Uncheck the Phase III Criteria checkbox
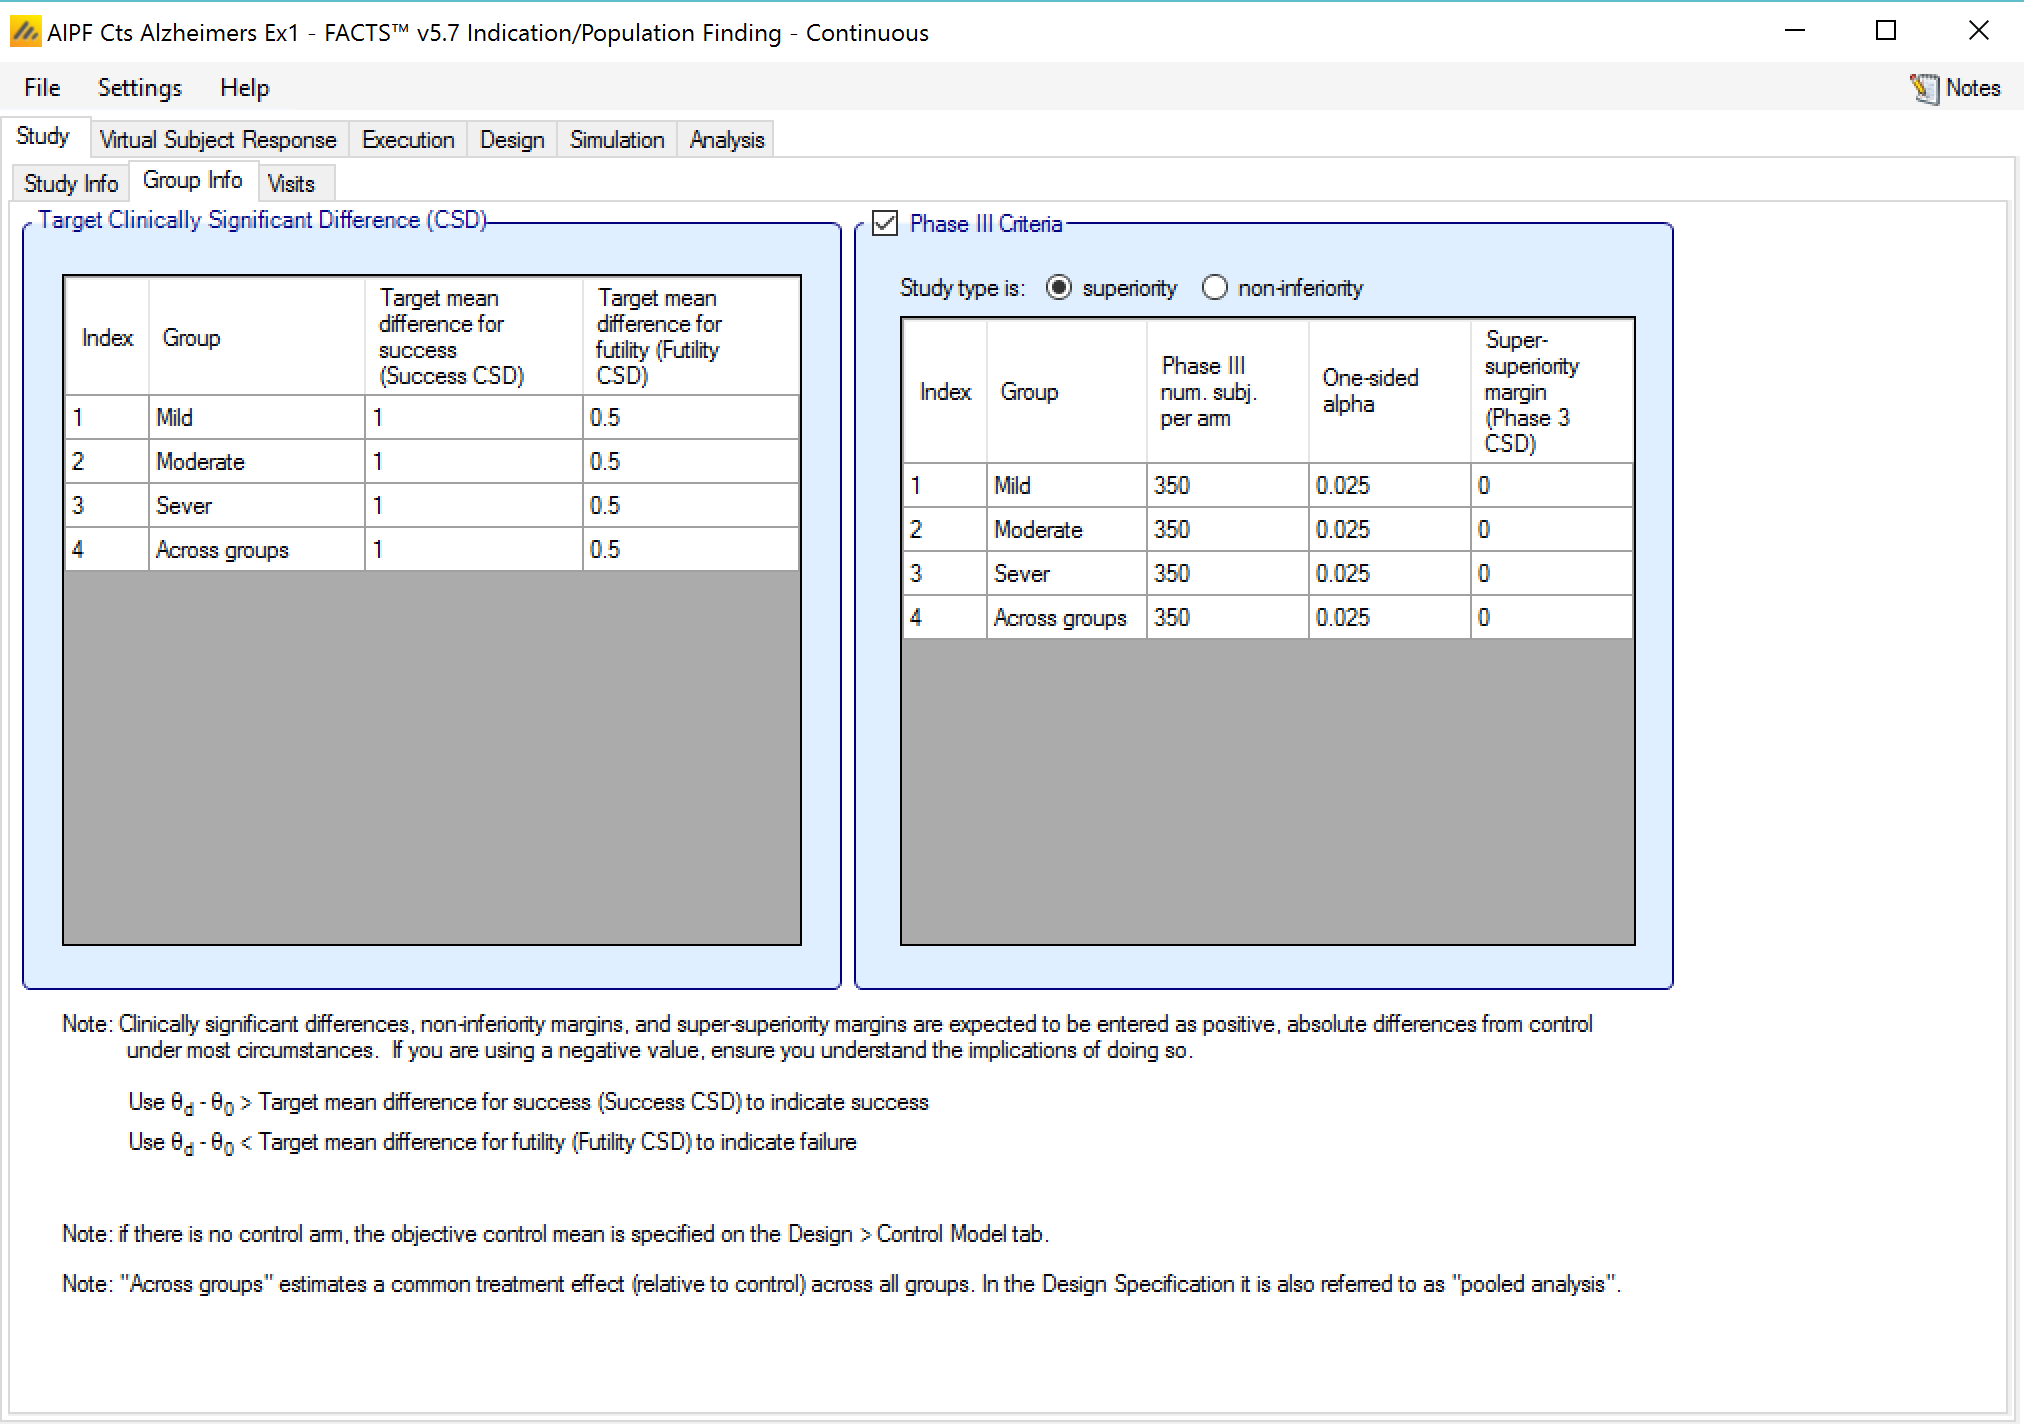 [x=885, y=223]
